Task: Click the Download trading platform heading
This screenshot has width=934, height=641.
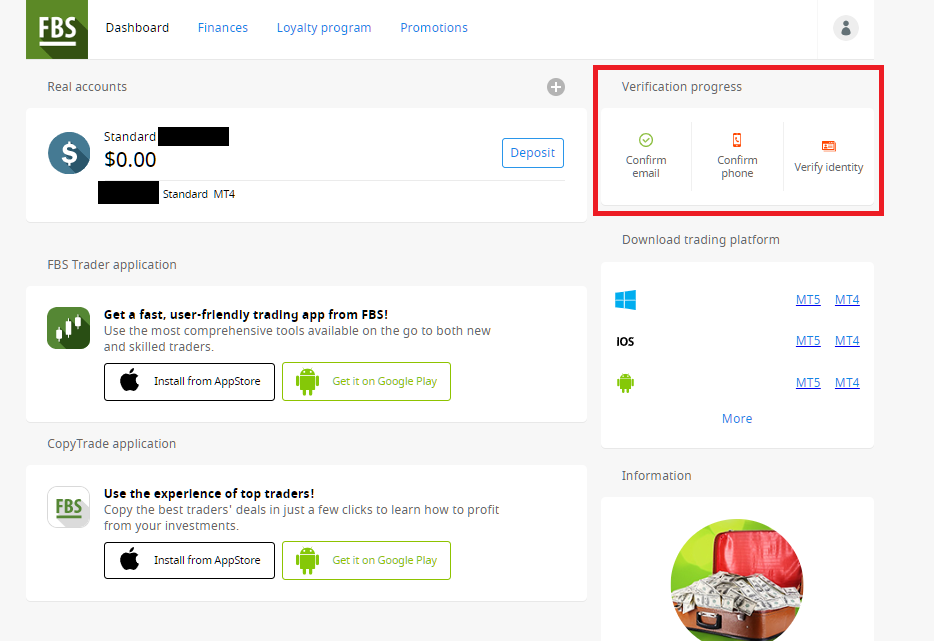Action: click(x=700, y=239)
